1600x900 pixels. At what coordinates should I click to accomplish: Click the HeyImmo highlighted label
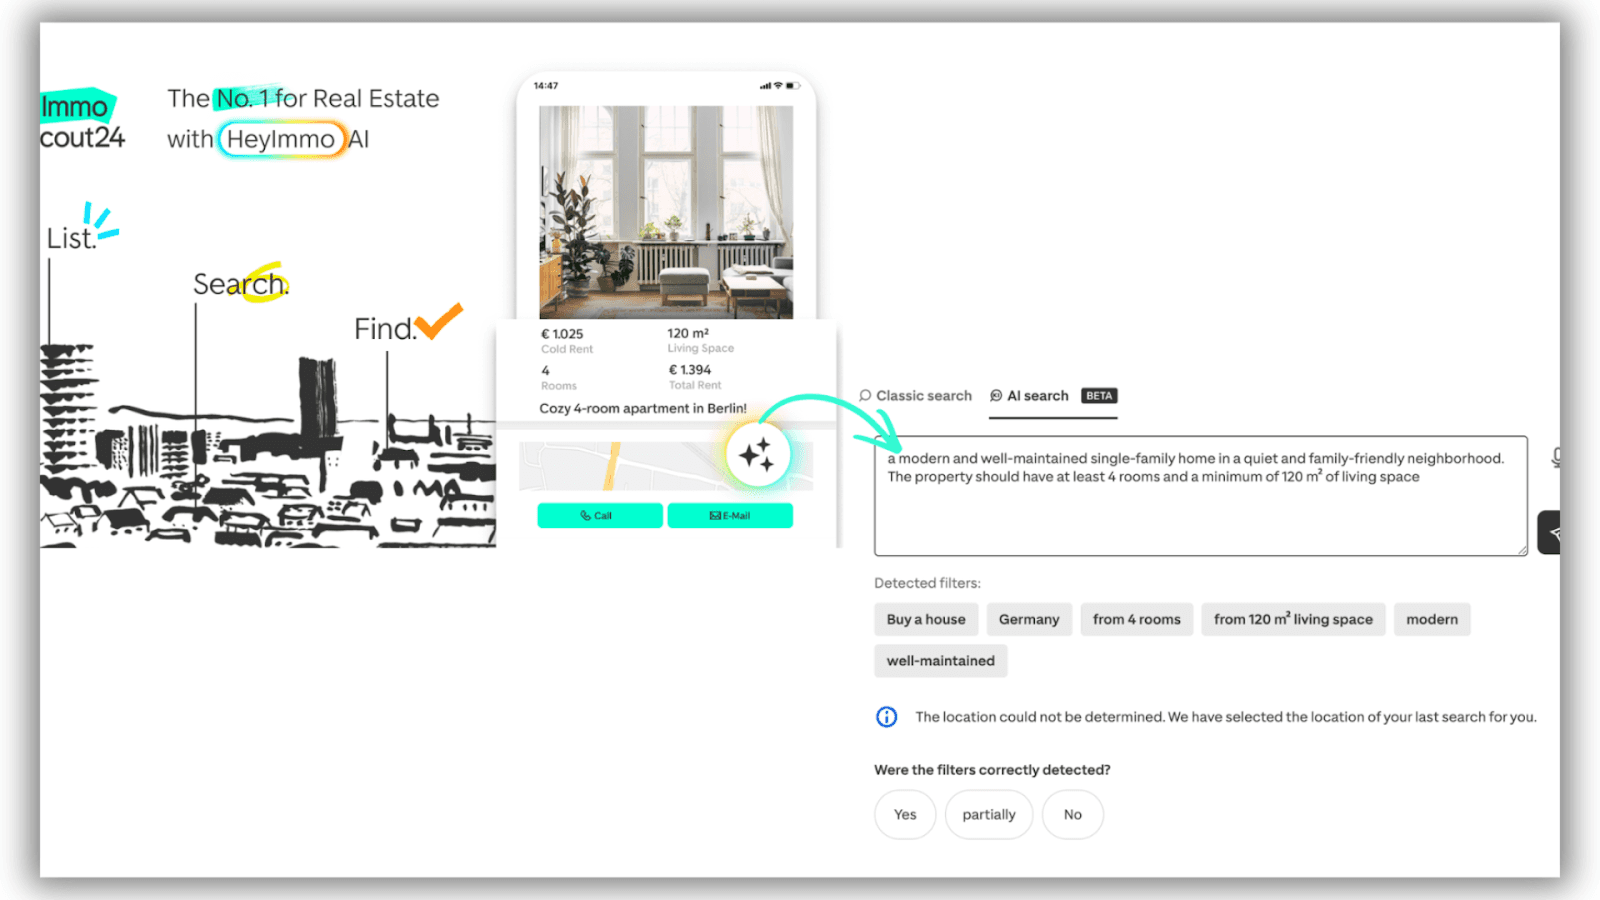[281, 139]
